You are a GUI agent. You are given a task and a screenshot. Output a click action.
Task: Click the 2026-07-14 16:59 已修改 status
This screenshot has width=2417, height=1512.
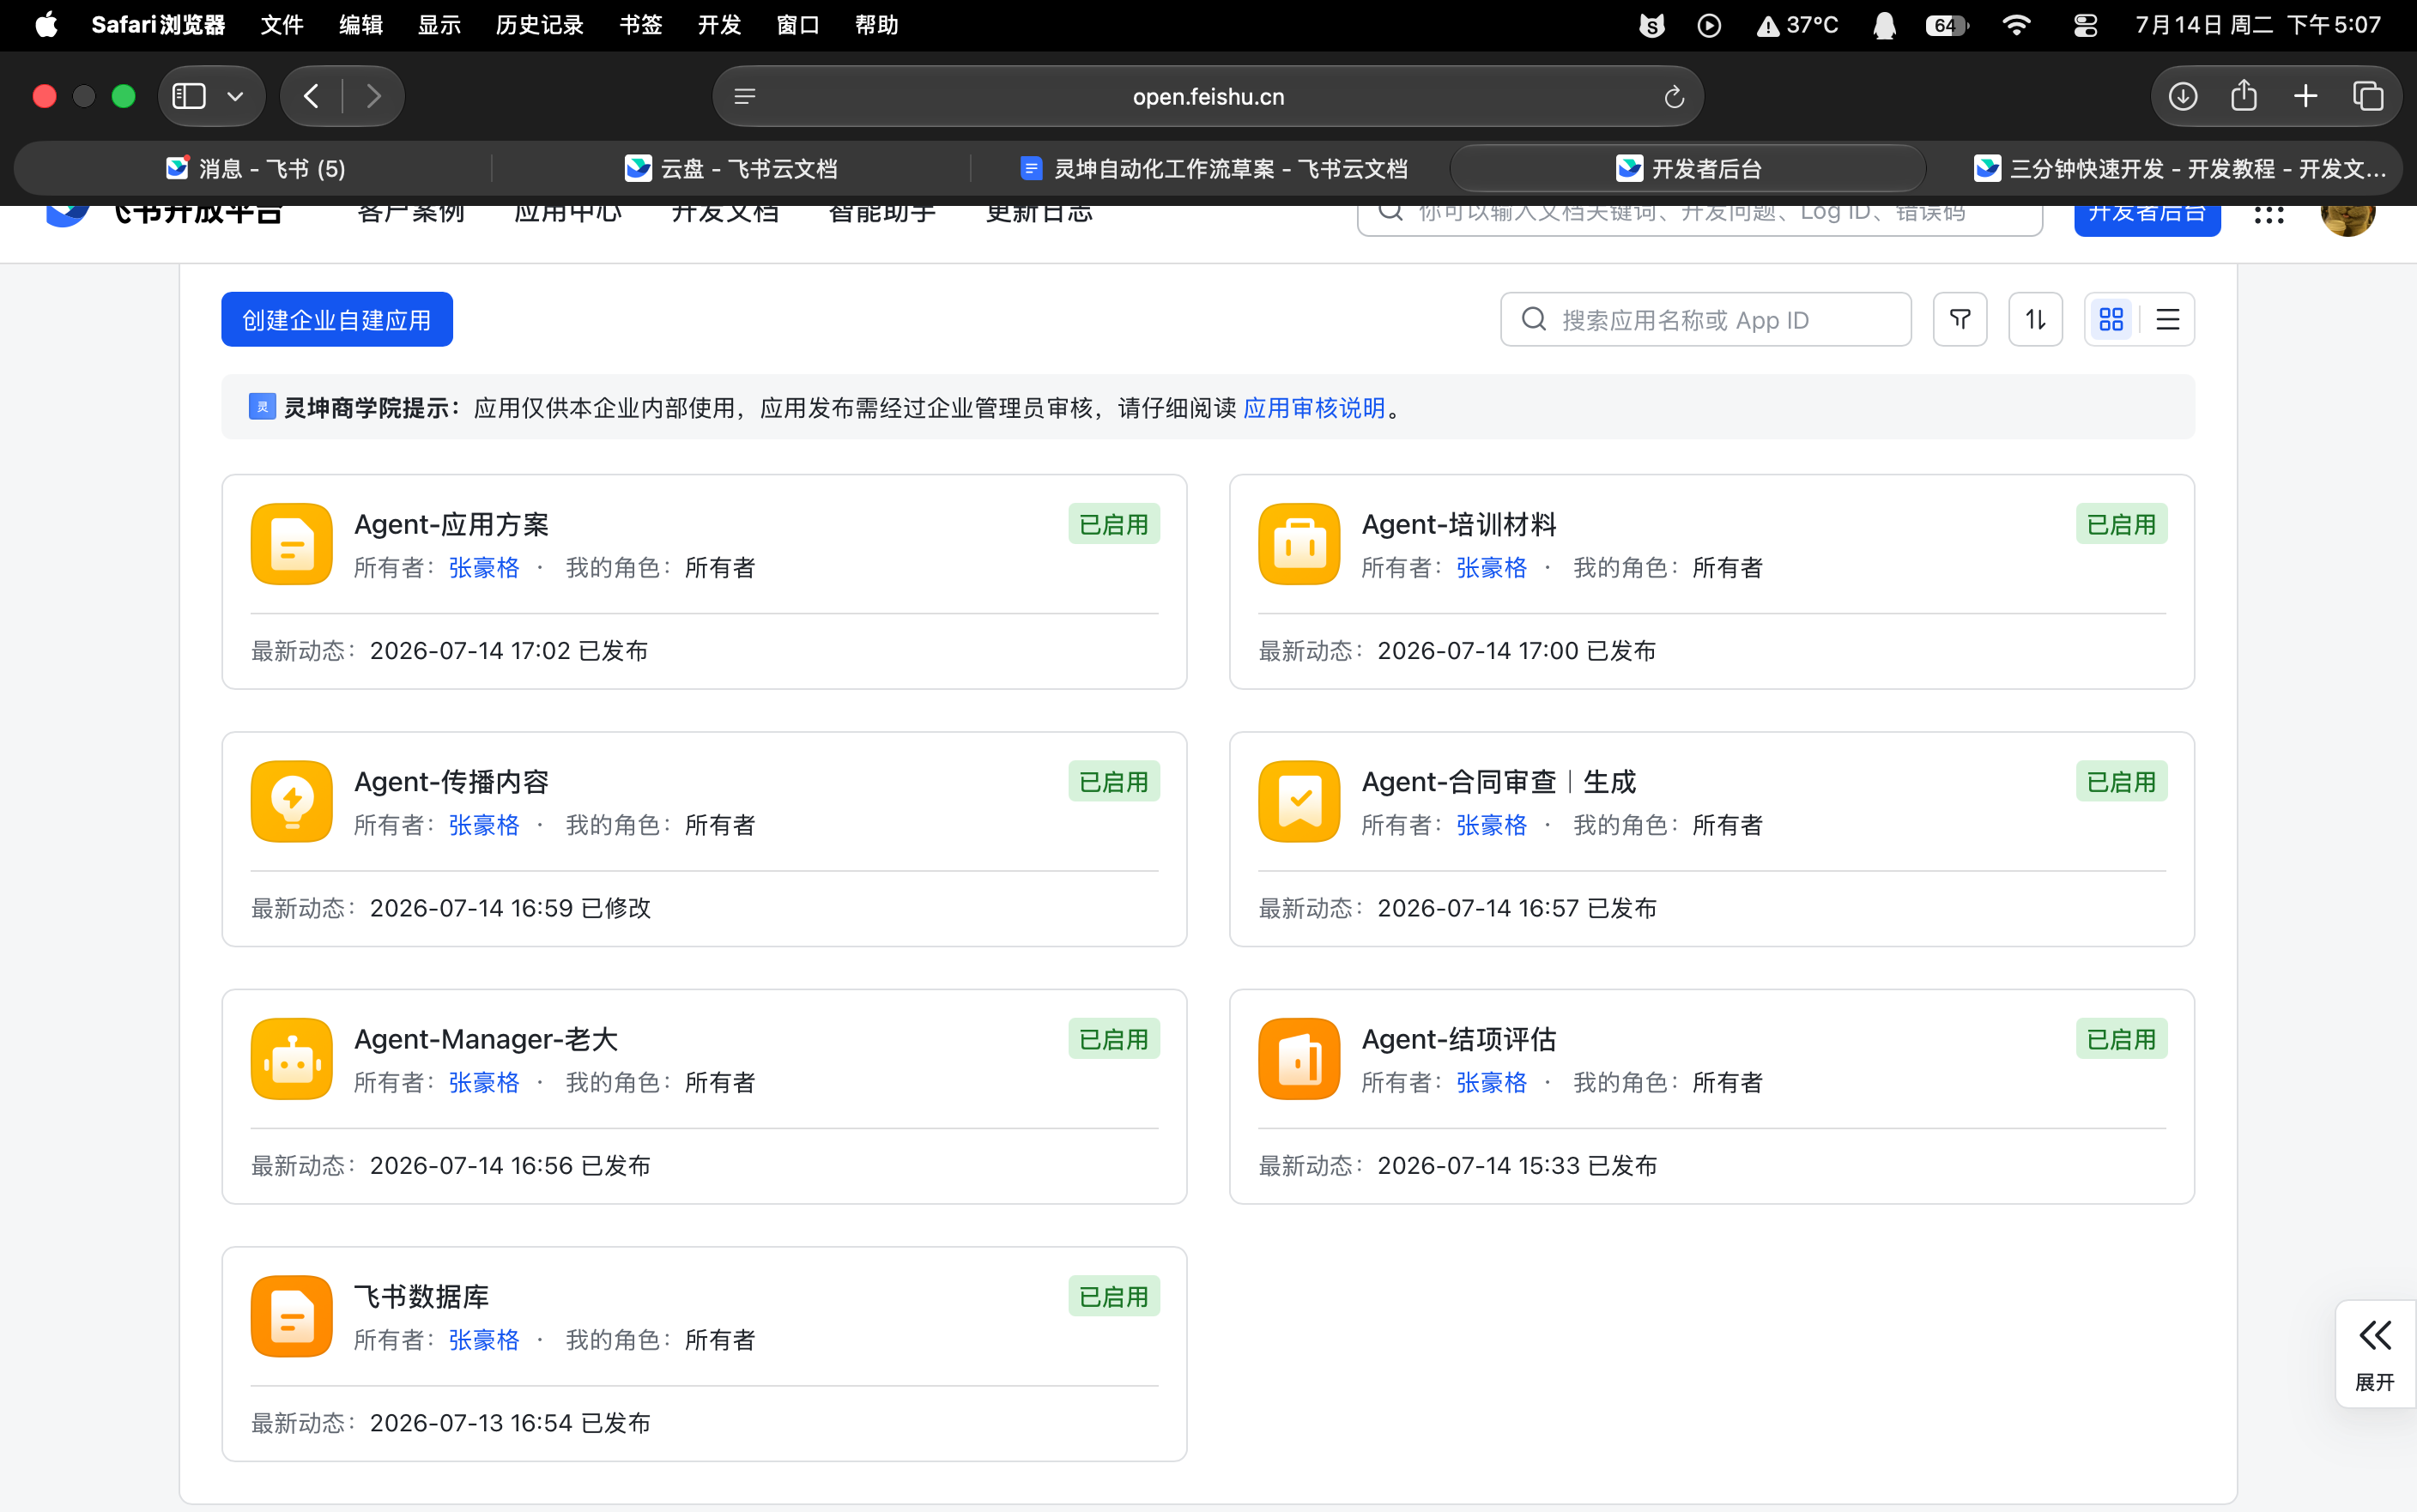[x=510, y=907]
